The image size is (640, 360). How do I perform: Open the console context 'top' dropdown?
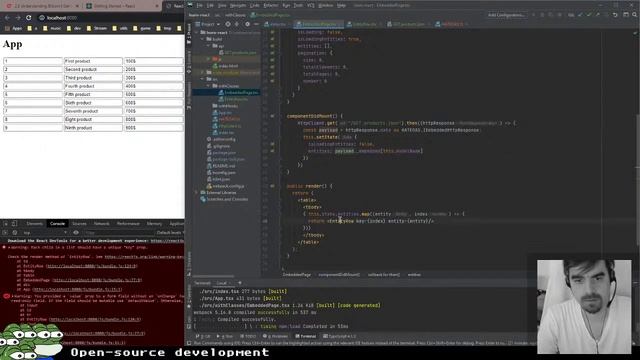[45, 233]
